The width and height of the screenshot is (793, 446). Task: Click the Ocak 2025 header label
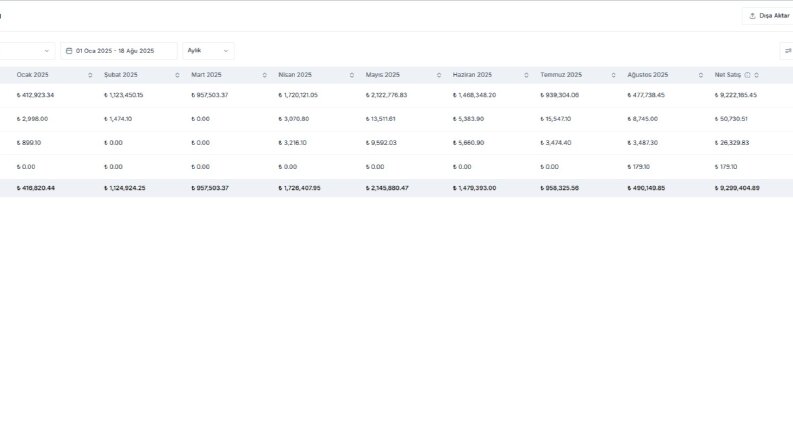pyautogui.click(x=32, y=75)
